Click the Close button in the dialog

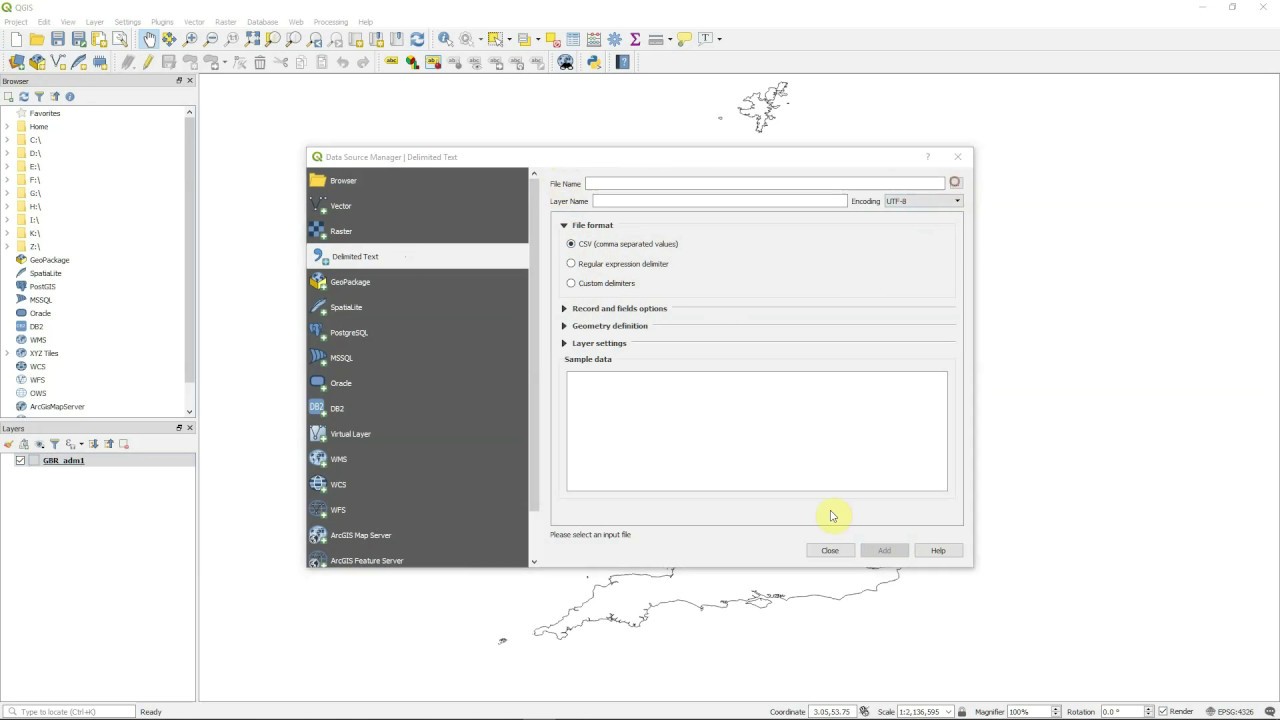click(830, 551)
